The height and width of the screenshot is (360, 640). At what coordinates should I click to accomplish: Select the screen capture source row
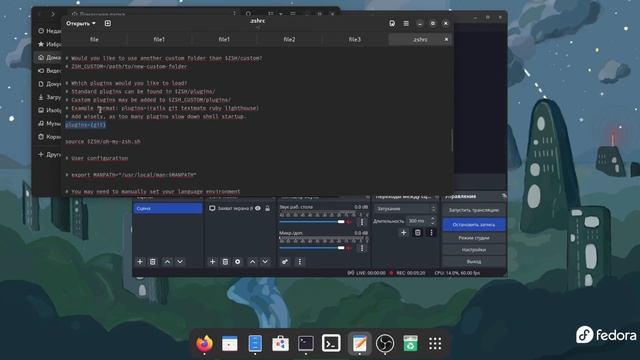240,208
